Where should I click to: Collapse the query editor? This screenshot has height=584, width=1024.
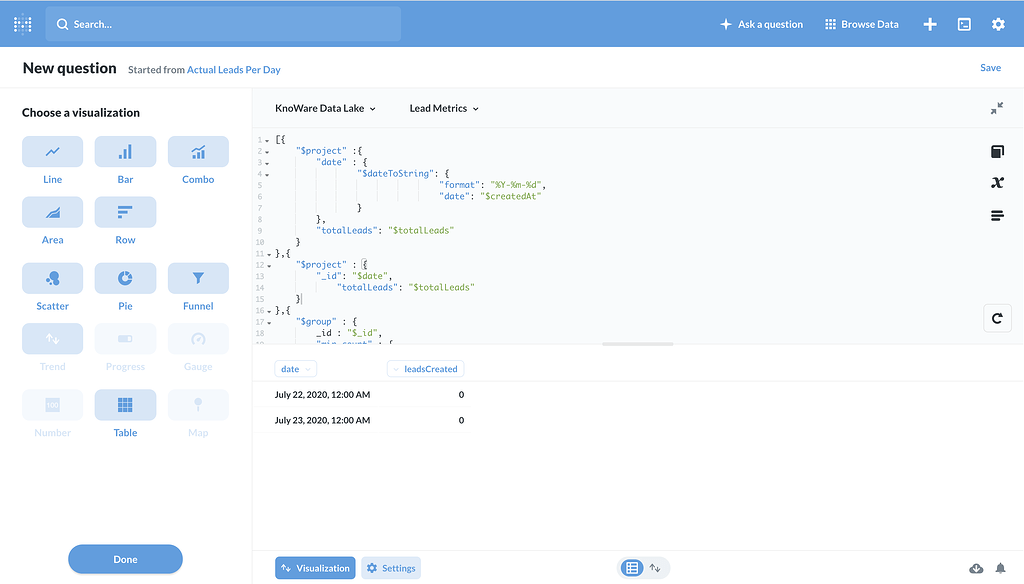pos(997,108)
